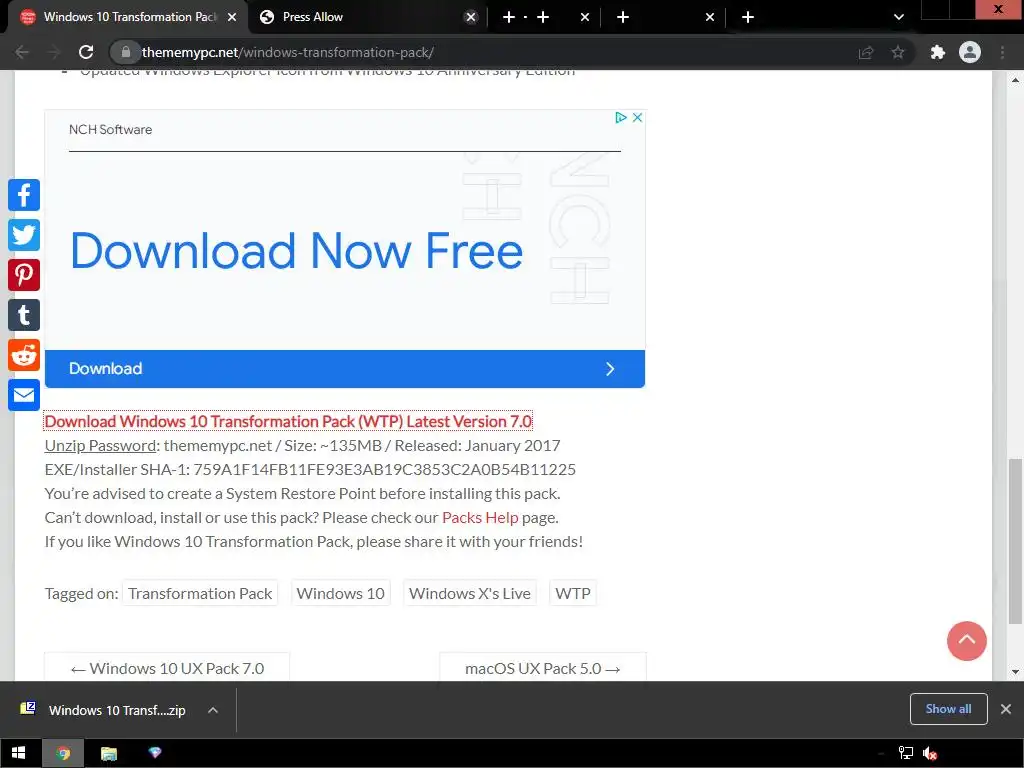Viewport: 1024px width, 768px height.
Task: Click scrollbar down arrow
Action: 1016,671
